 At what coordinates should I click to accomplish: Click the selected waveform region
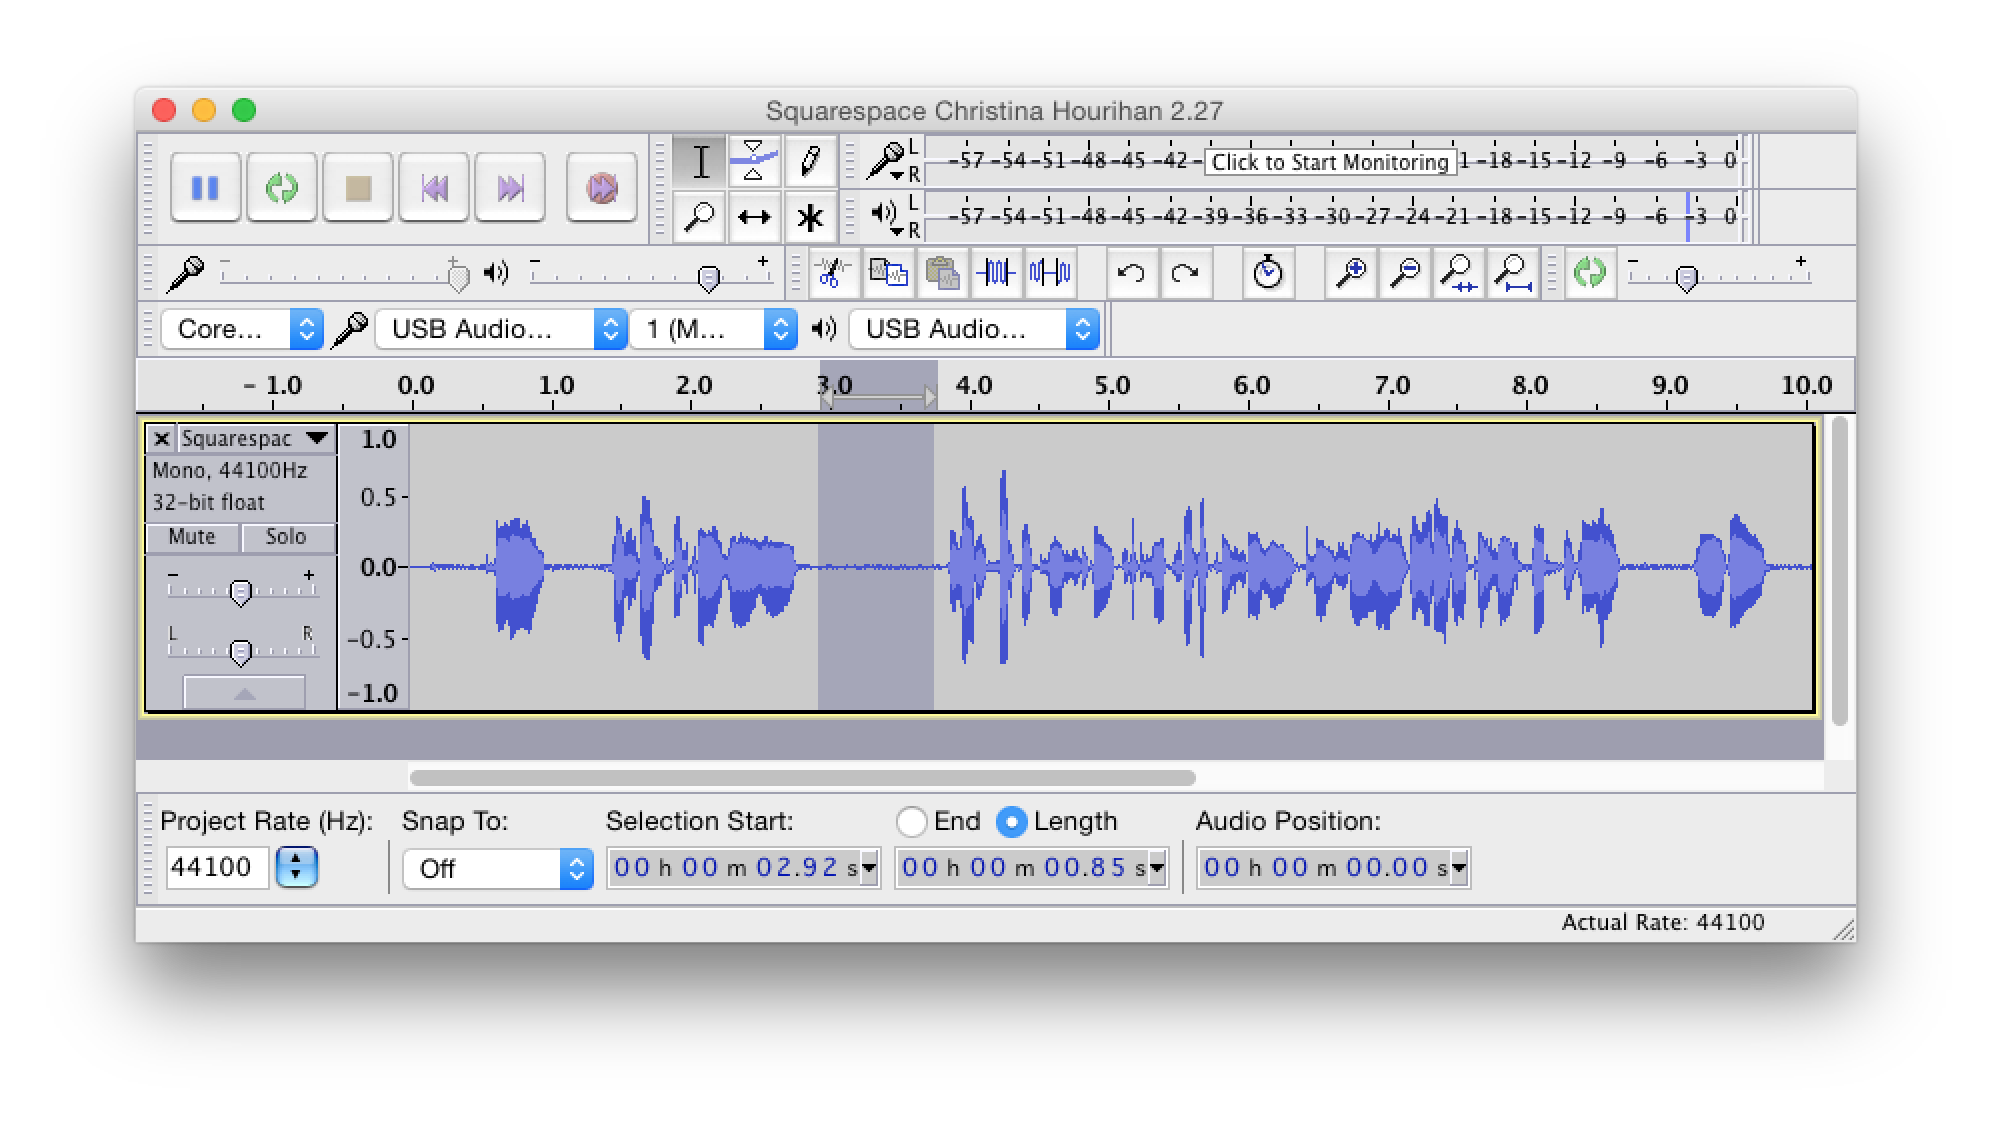click(876, 567)
